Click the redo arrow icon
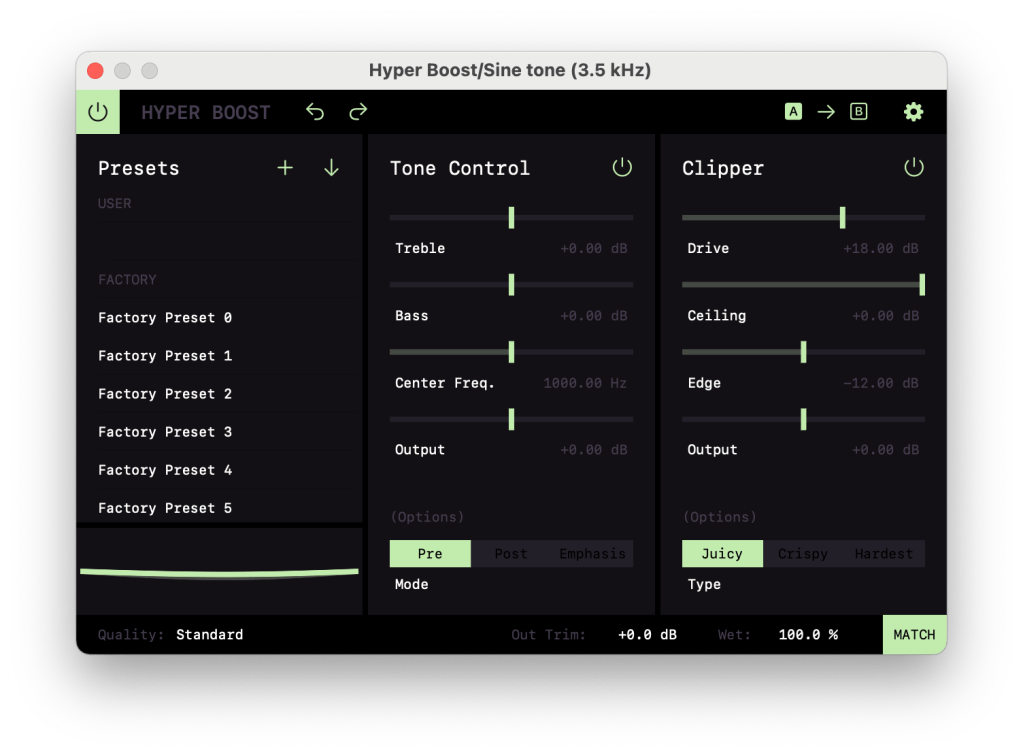The image size is (1023, 755). pos(358,112)
